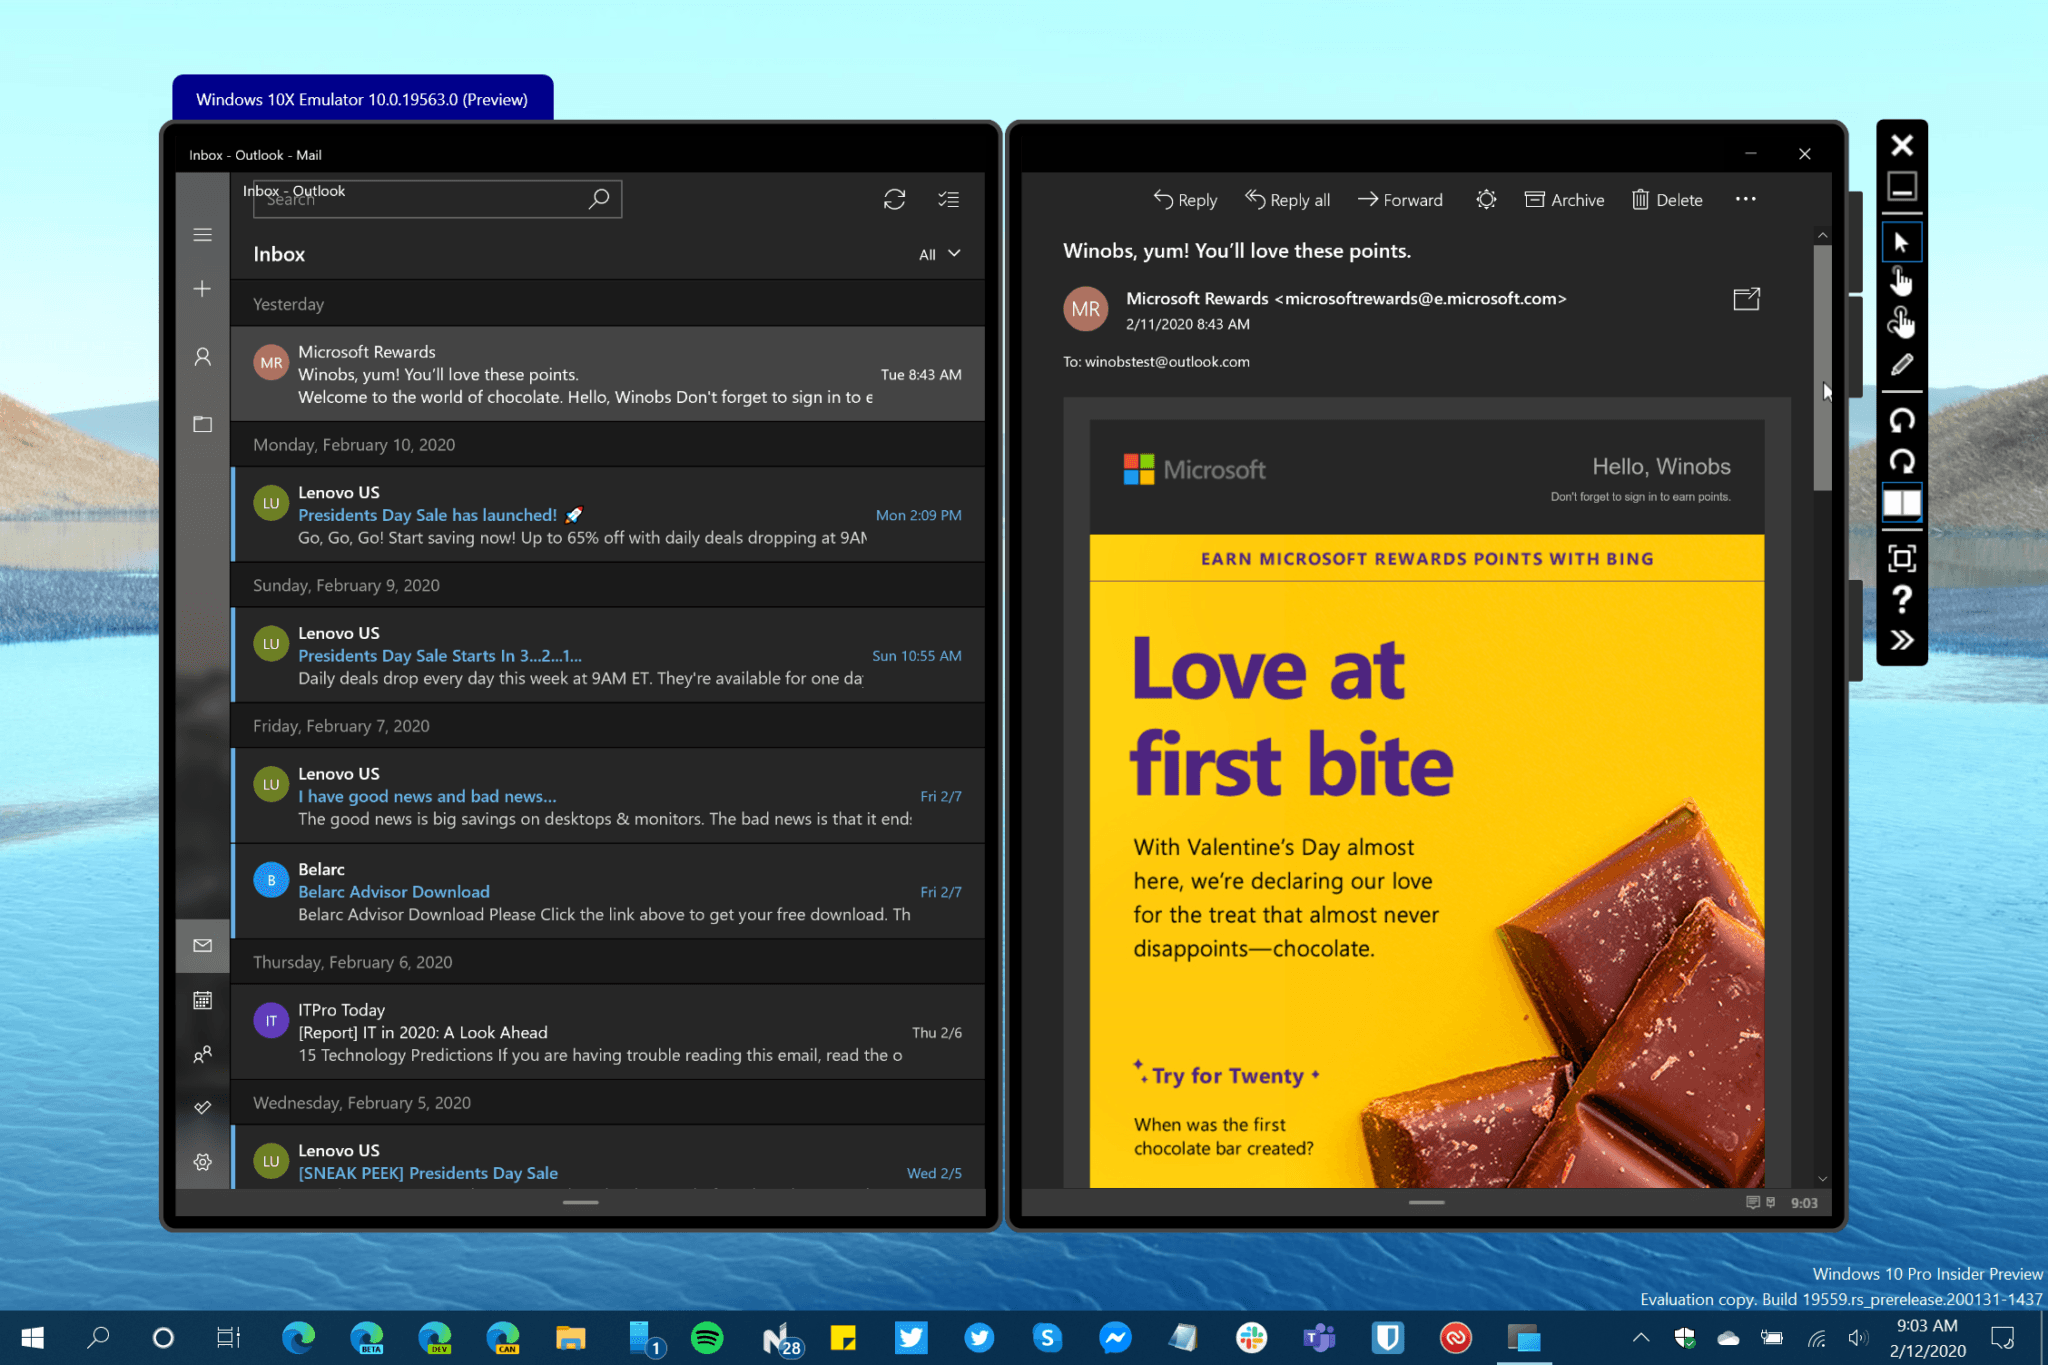Choose the pen input tool in the emulator toolbar
The width and height of the screenshot is (2048, 1365).
coord(1902,363)
